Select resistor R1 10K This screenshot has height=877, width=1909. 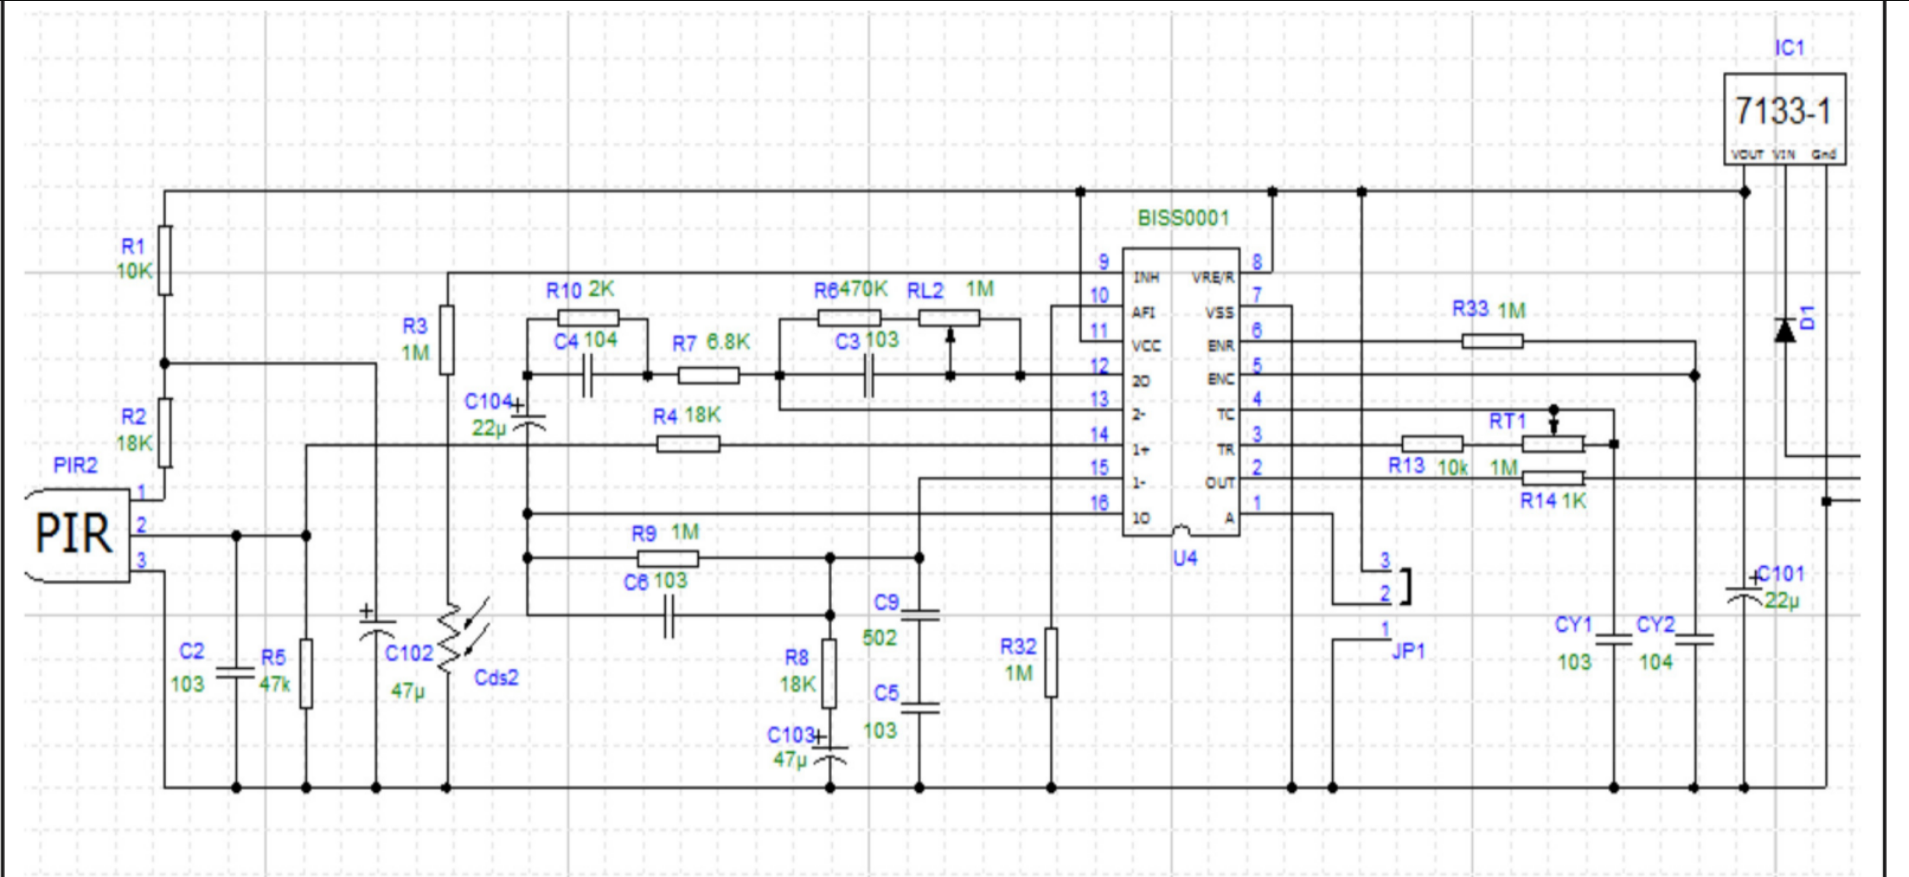tap(165, 260)
